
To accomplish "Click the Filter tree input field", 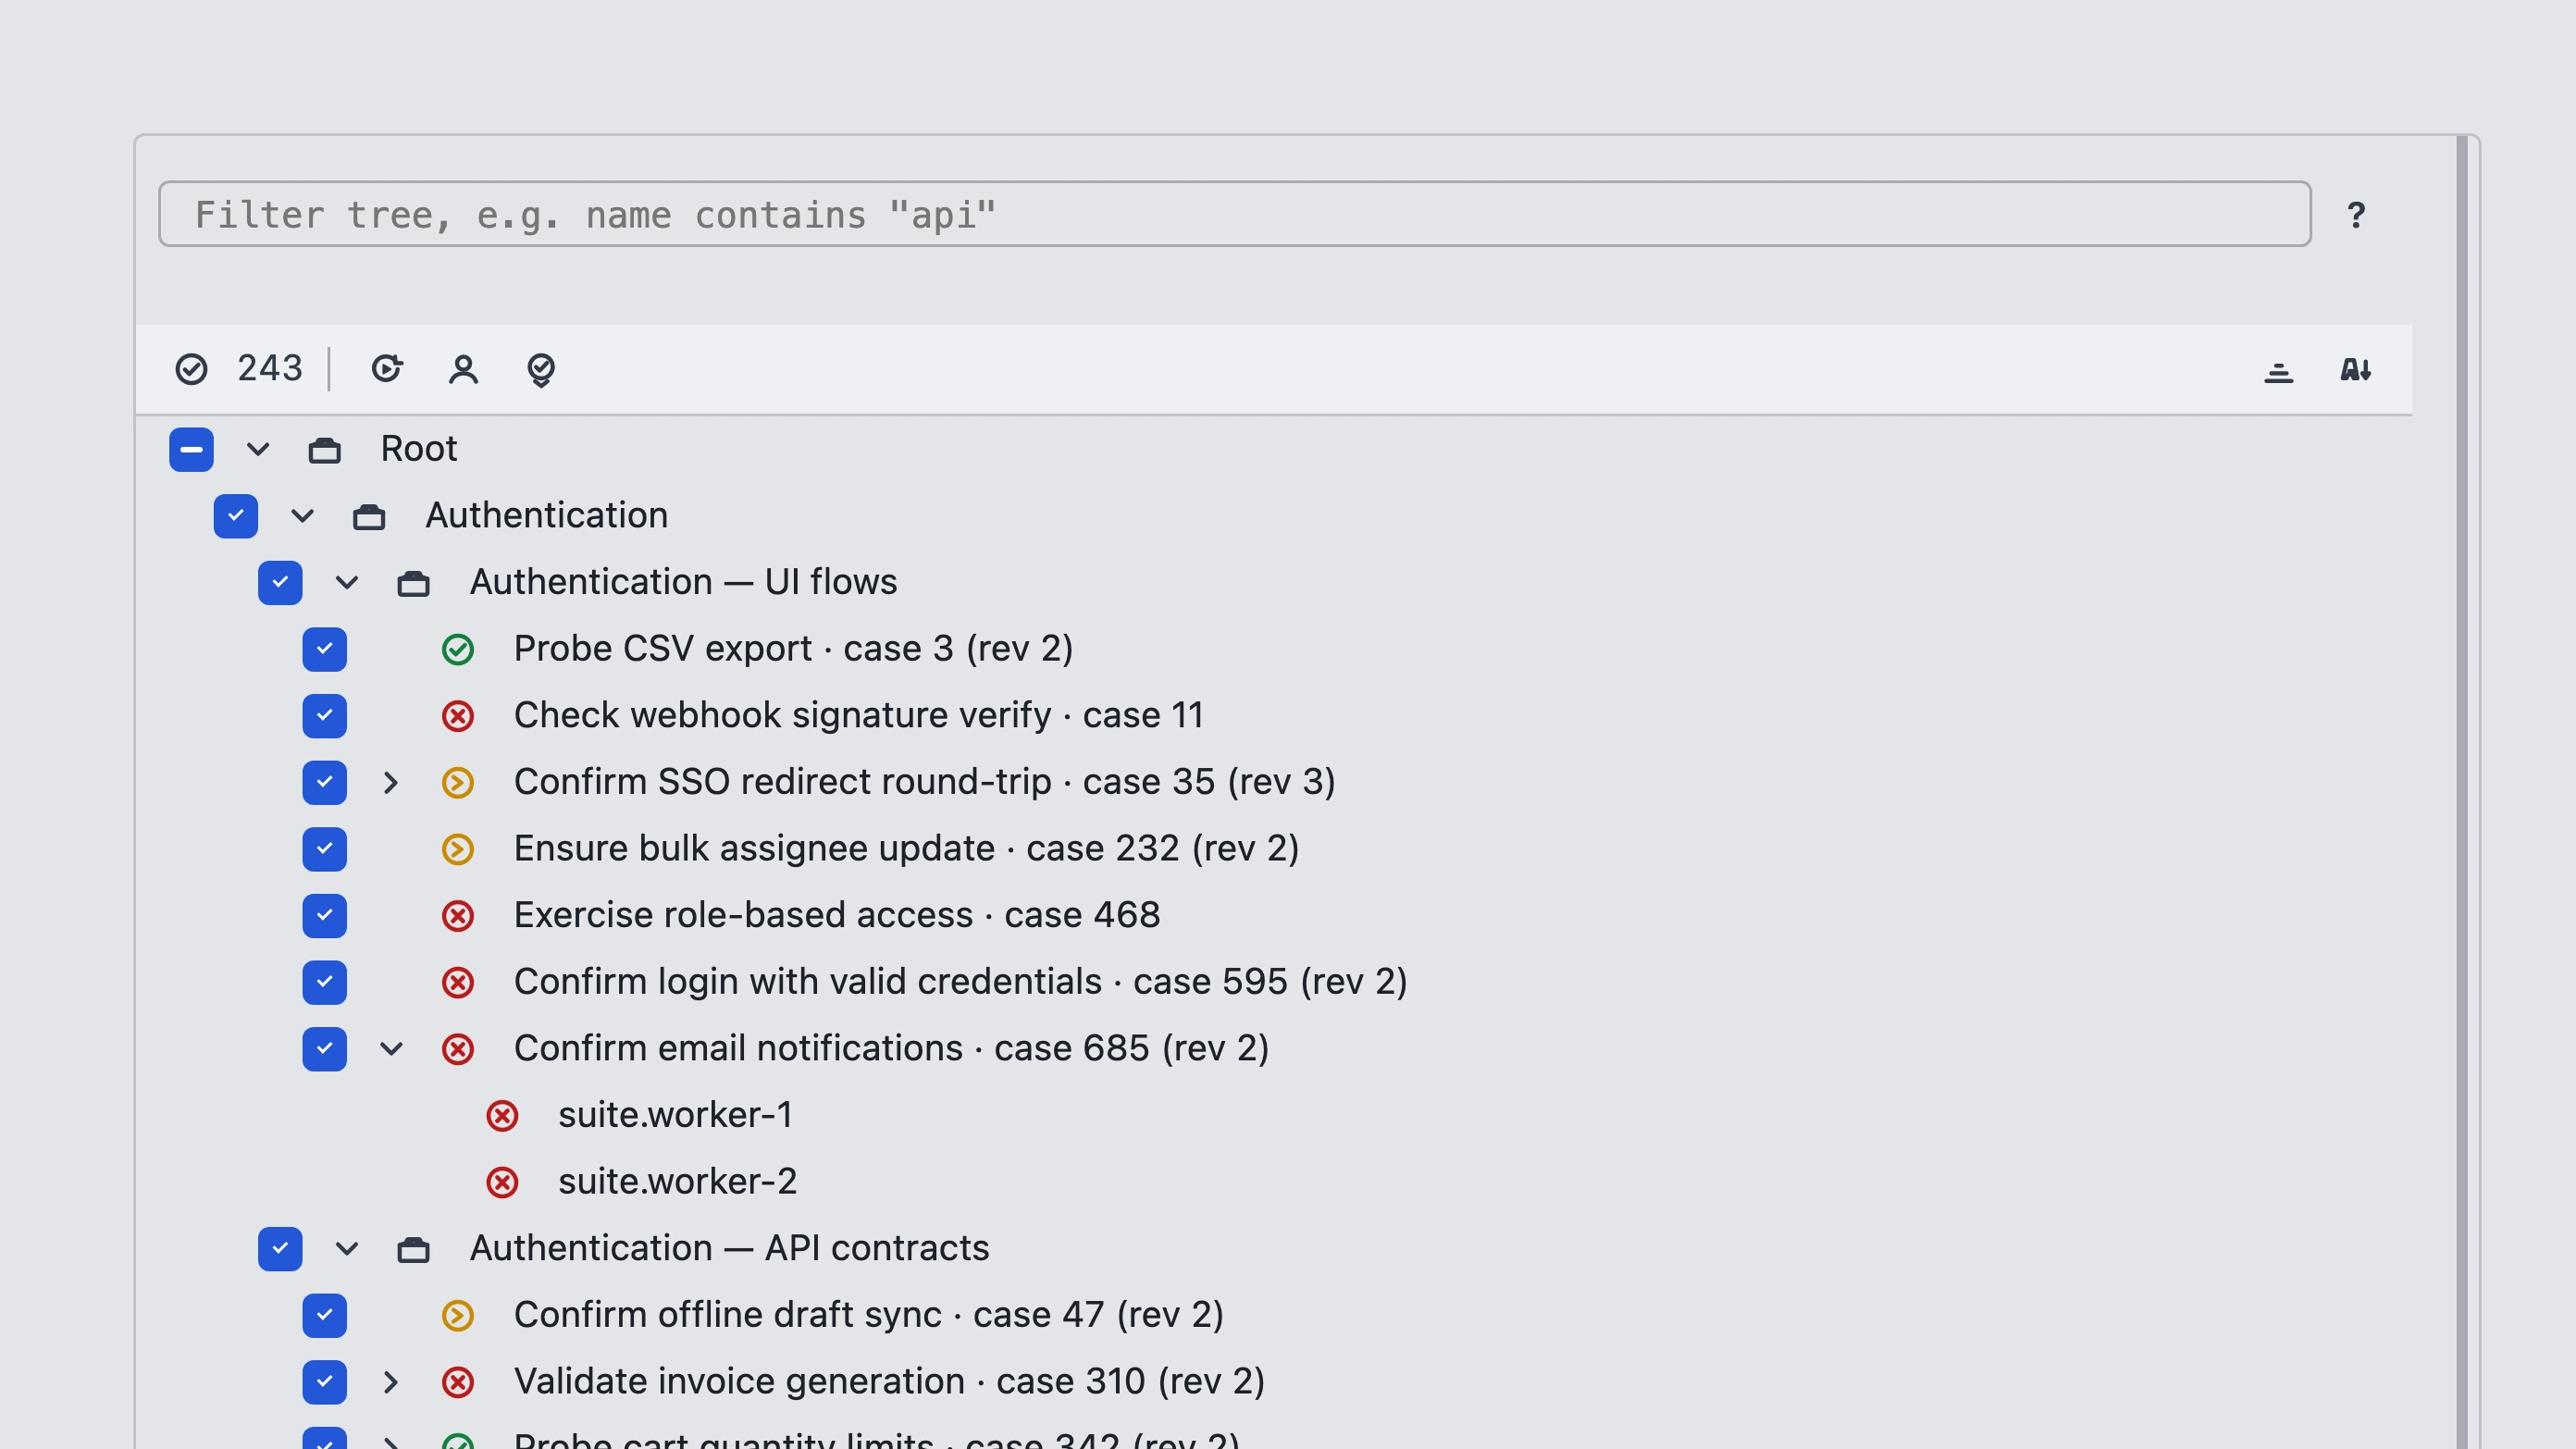I will (1234, 214).
